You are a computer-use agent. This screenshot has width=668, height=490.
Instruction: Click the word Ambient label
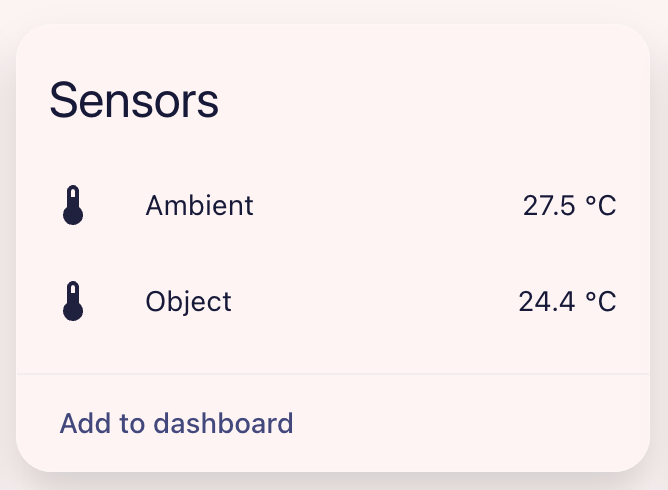coord(199,206)
